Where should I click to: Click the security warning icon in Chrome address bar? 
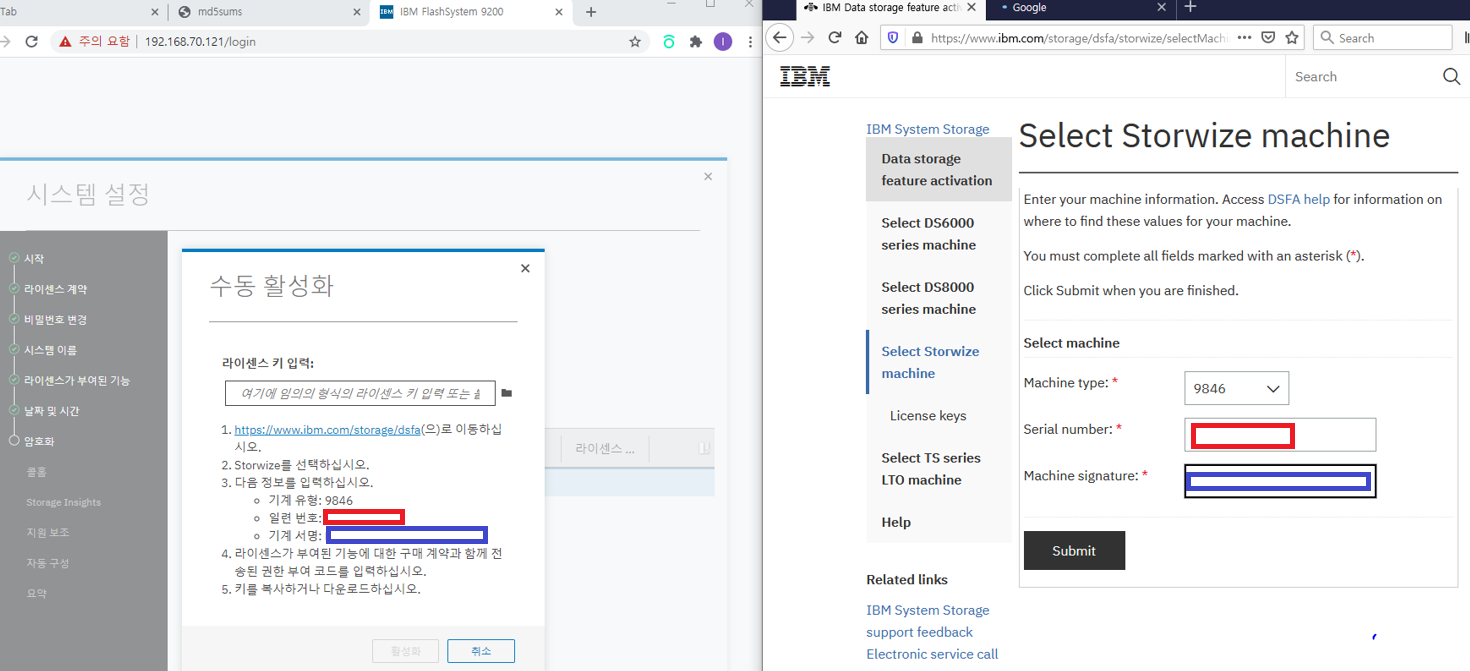pos(65,42)
